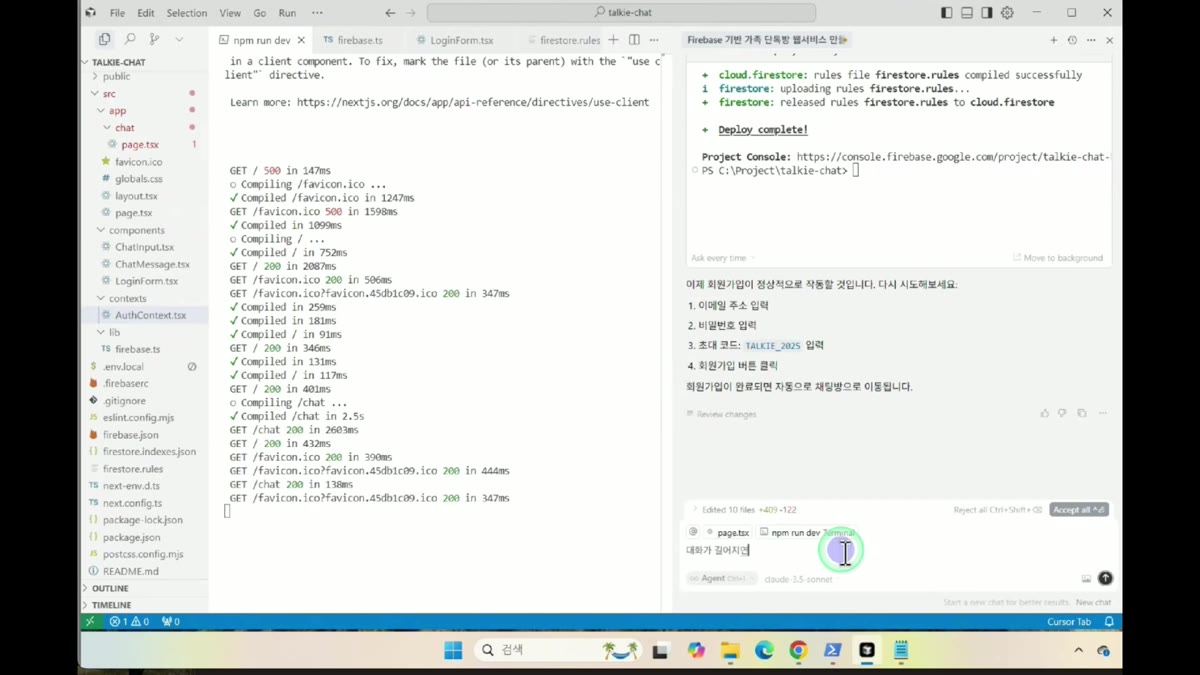Click the @ add context button

click(x=693, y=532)
